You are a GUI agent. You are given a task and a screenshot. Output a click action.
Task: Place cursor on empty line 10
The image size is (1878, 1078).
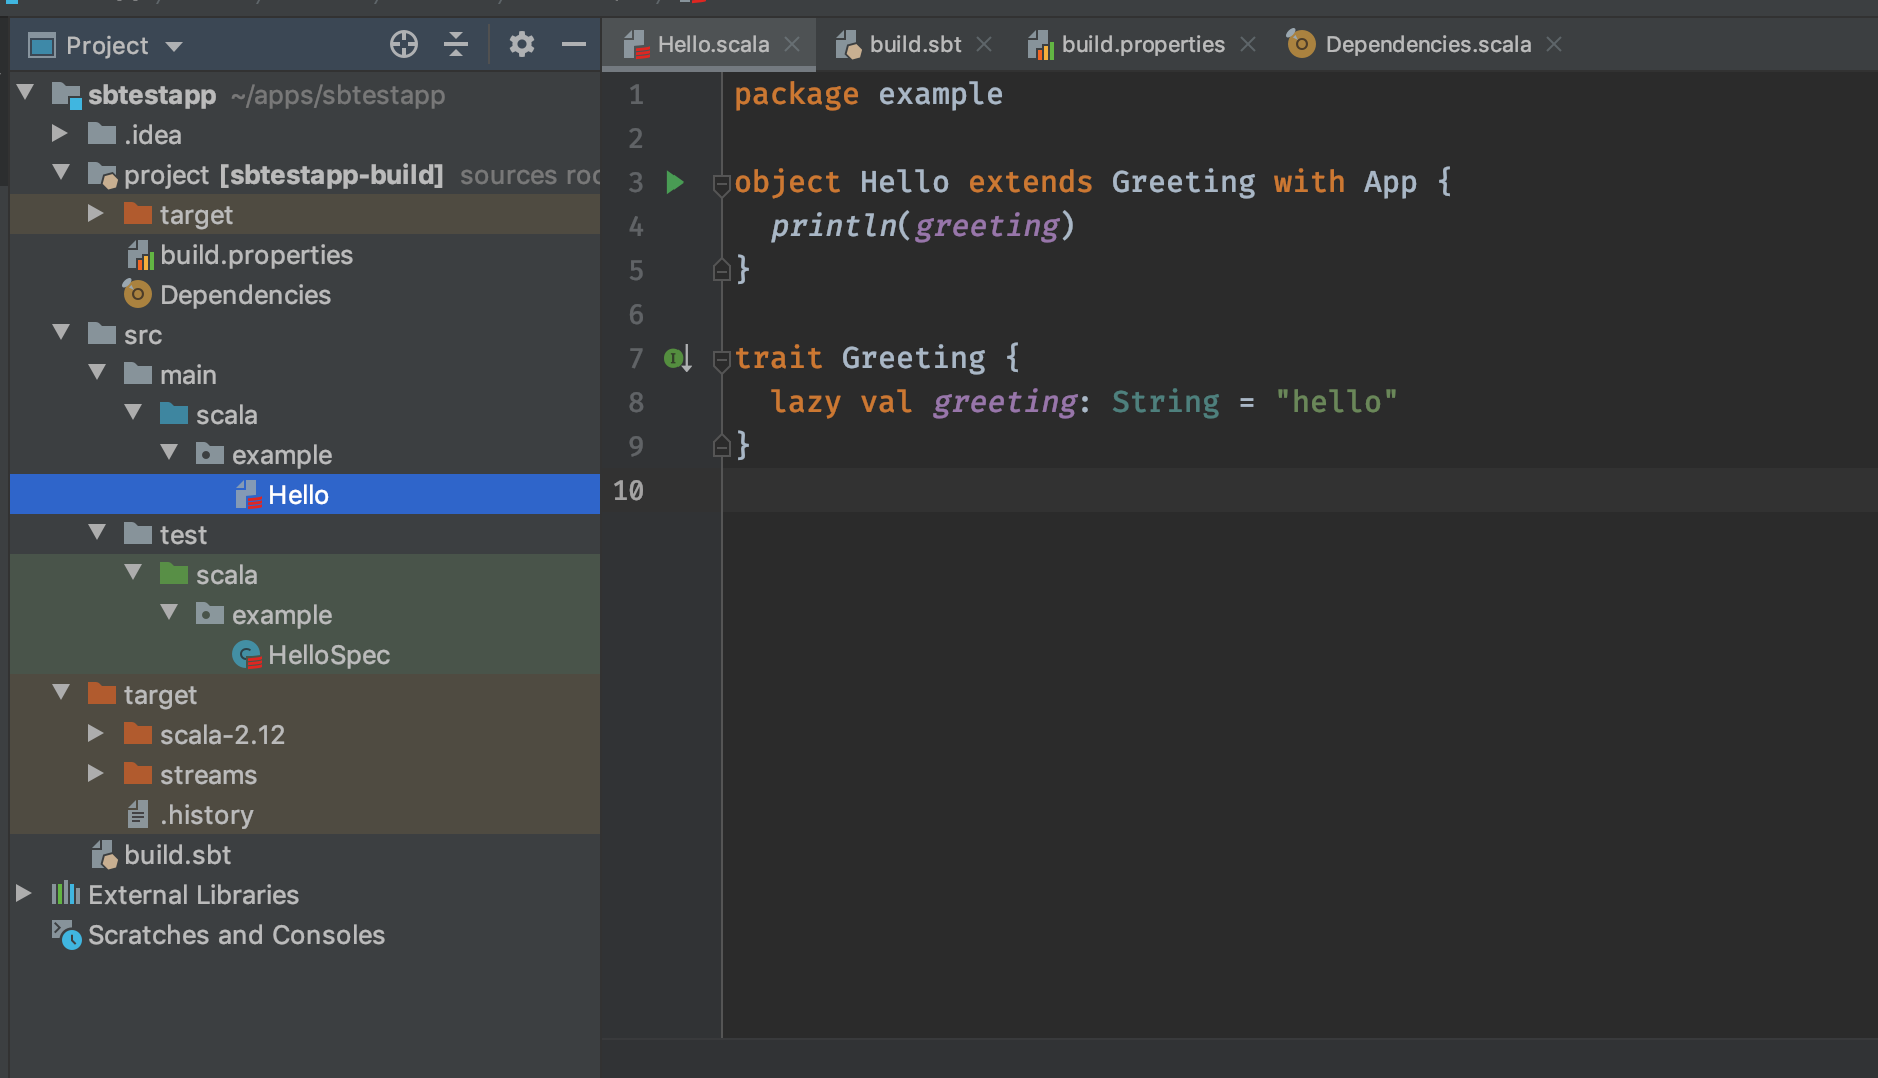[1299, 490]
